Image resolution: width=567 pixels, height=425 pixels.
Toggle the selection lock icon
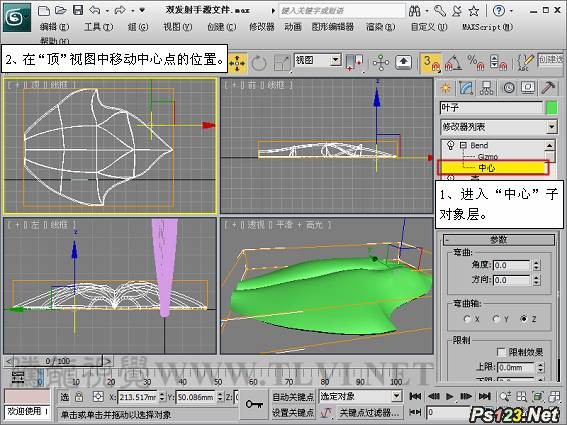coord(79,397)
